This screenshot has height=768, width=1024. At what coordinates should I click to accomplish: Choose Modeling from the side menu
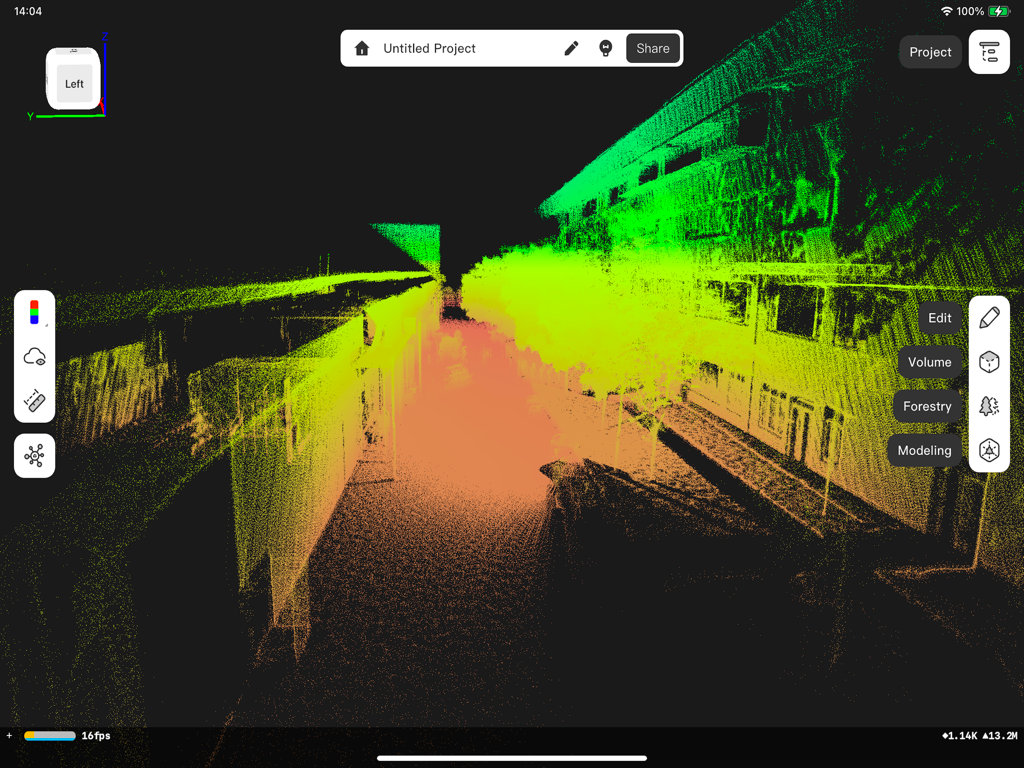click(x=924, y=450)
